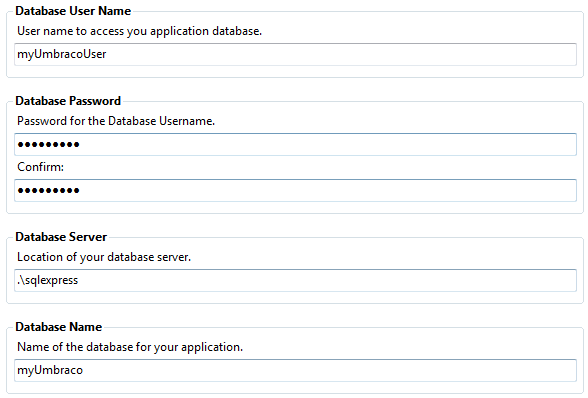This screenshot has width=588, height=398.
Task: Click the Database Server field containing .\sqlexpress
Action: 295,280
